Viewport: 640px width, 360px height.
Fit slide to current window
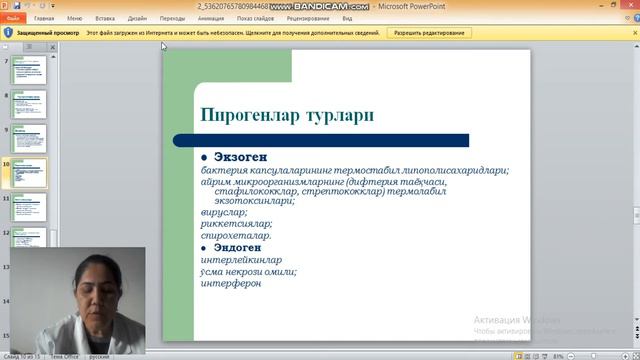point(636,356)
